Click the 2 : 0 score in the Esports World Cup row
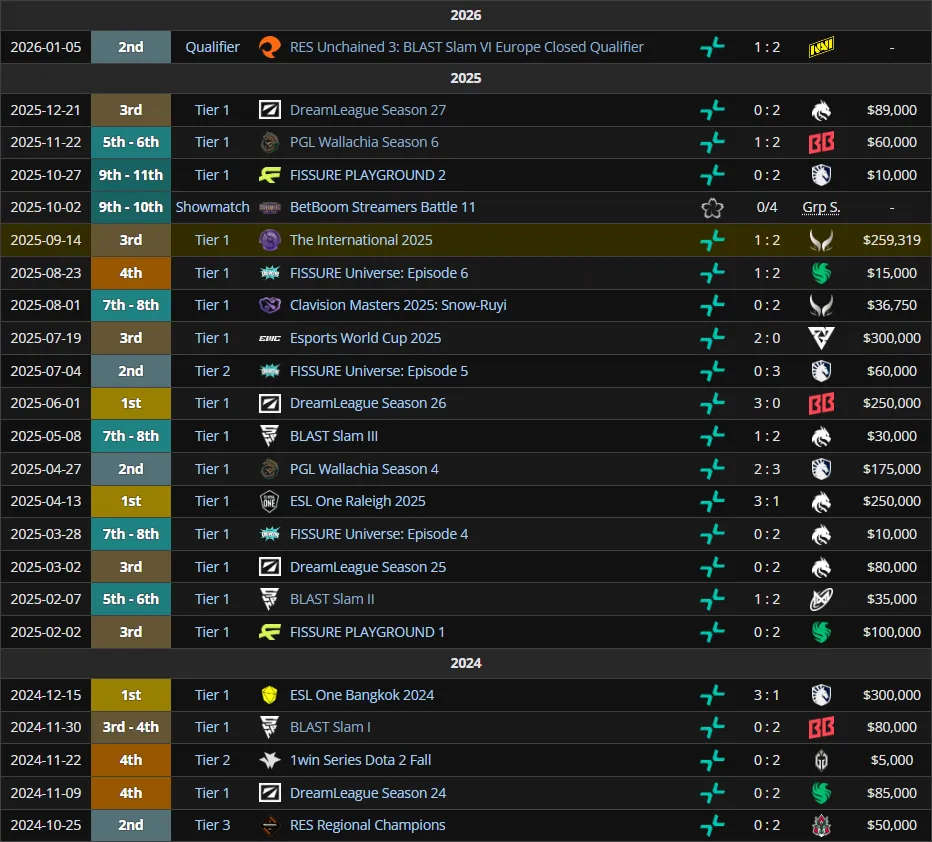This screenshot has height=842, width=932. click(x=767, y=338)
